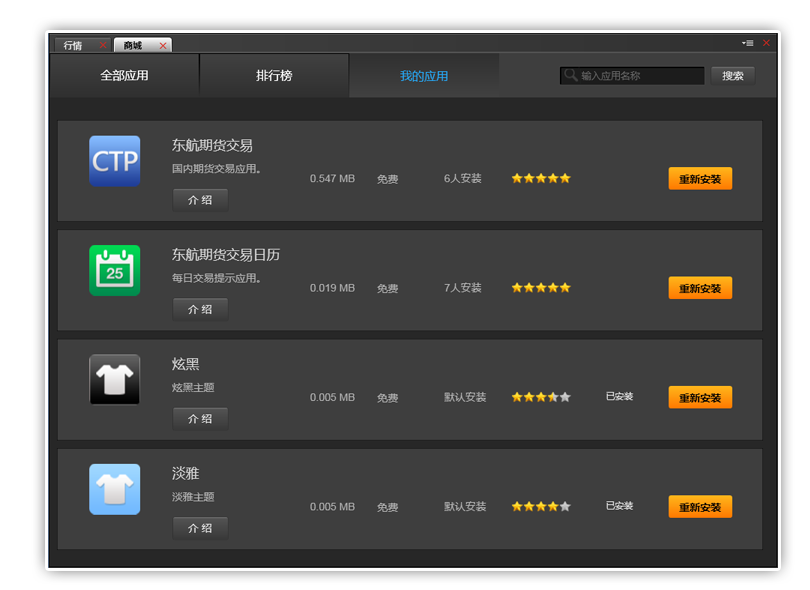Click the black t-shirt theme icon

click(x=114, y=380)
